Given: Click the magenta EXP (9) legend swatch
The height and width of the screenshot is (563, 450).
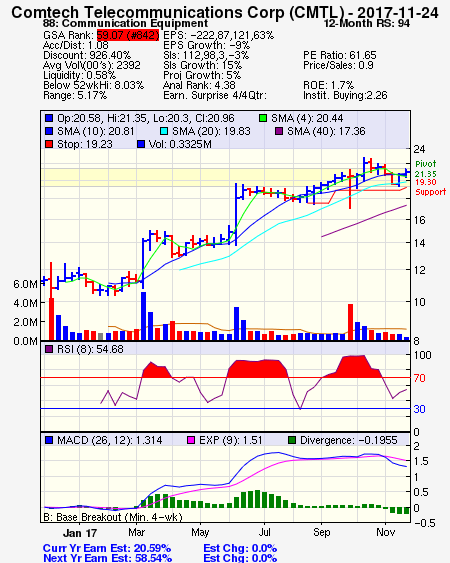Looking at the screenshot, I should pyautogui.click(x=191, y=440).
